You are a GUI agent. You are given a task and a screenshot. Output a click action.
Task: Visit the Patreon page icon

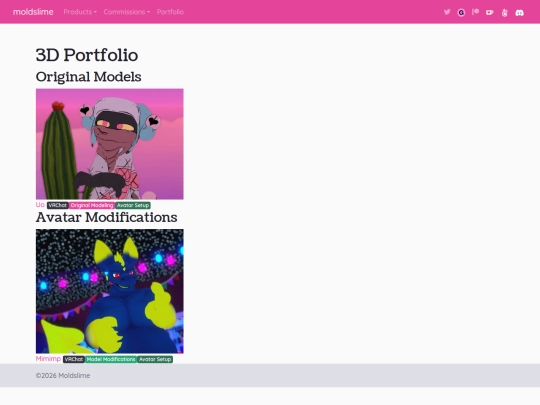476,12
